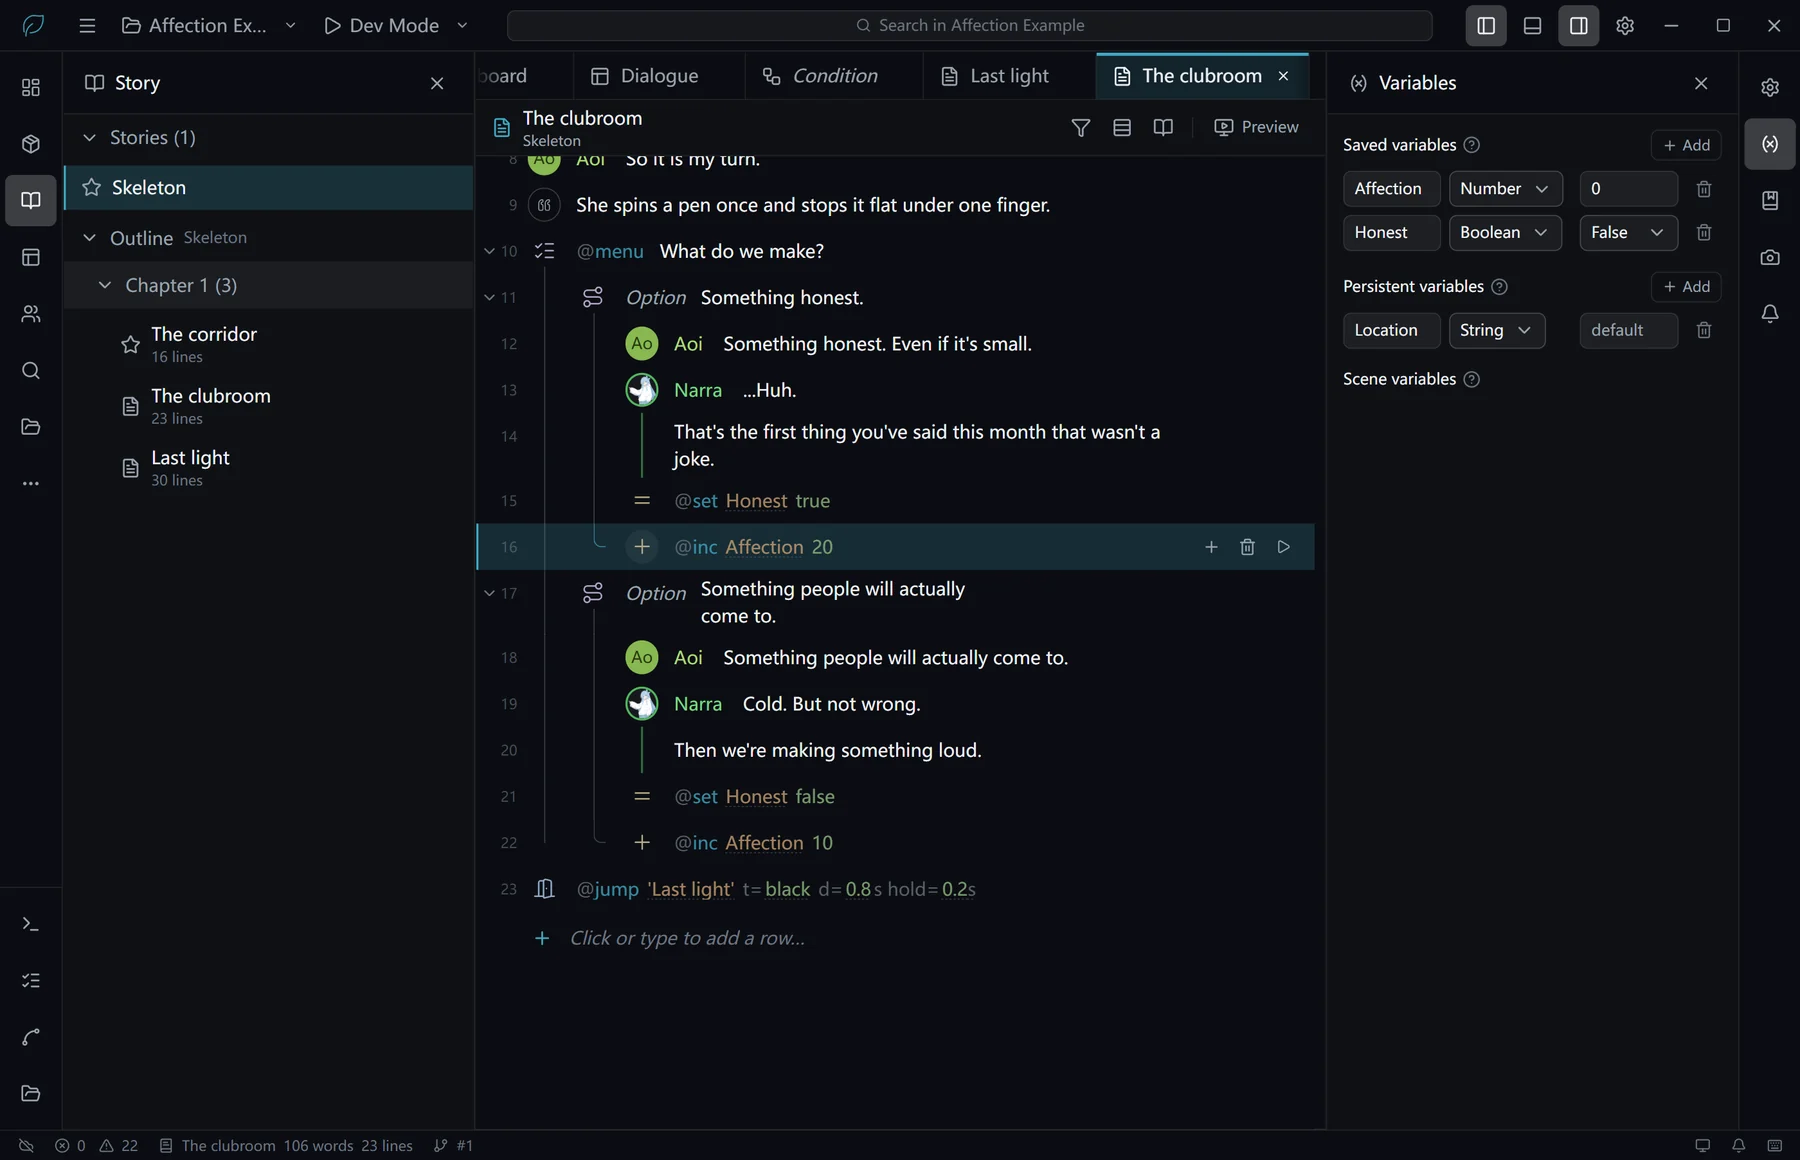Viewport: 1800px width, 1160px height.
Task: Toggle the bottom panel layout button
Action: [x=1532, y=26]
